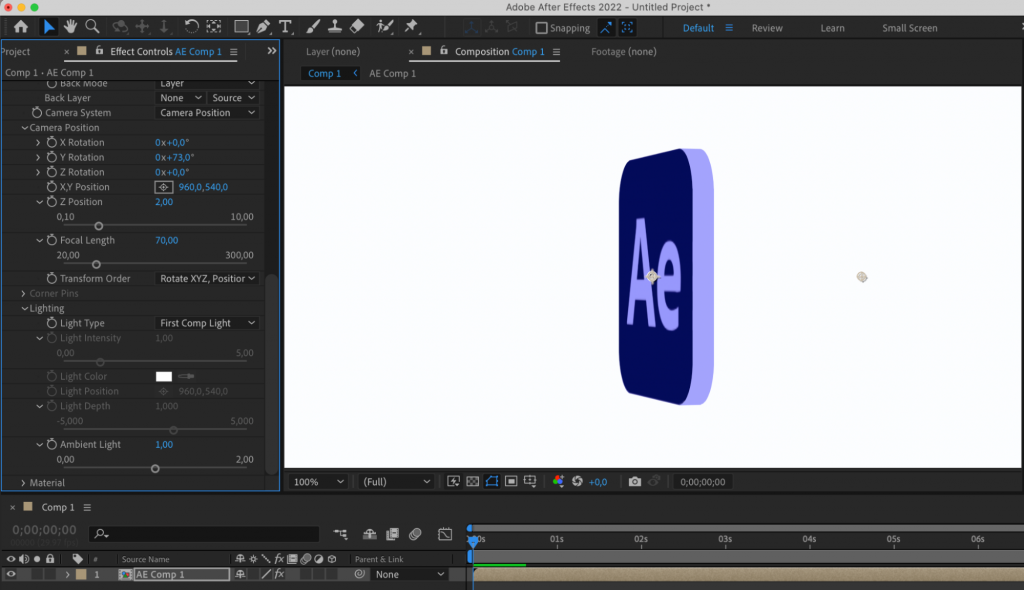Viewport: 1024px width, 590px height.
Task: Click the white Light Color swatch
Action: (164, 375)
